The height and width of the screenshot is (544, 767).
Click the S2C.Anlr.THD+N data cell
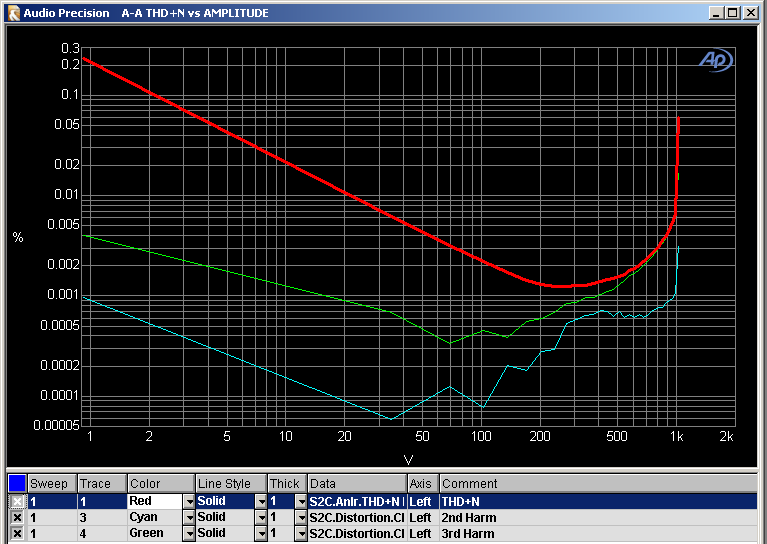[x=356, y=501]
